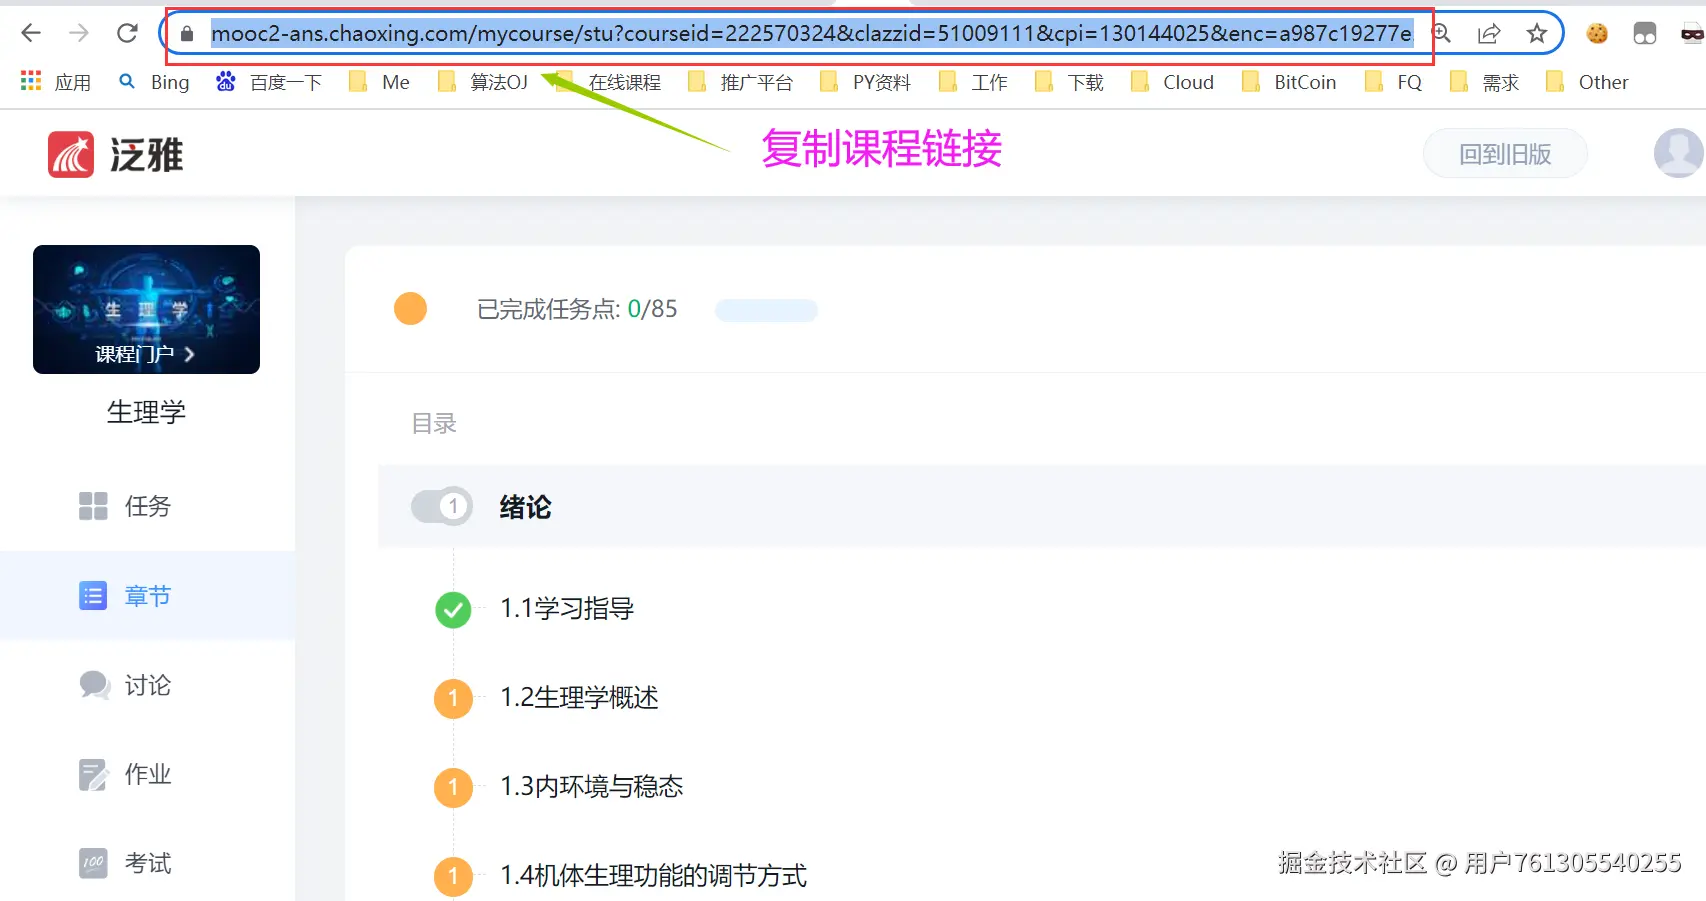1706x901 pixels.
Task: Open the 在线课程 bookmark folder
Action: pos(609,82)
